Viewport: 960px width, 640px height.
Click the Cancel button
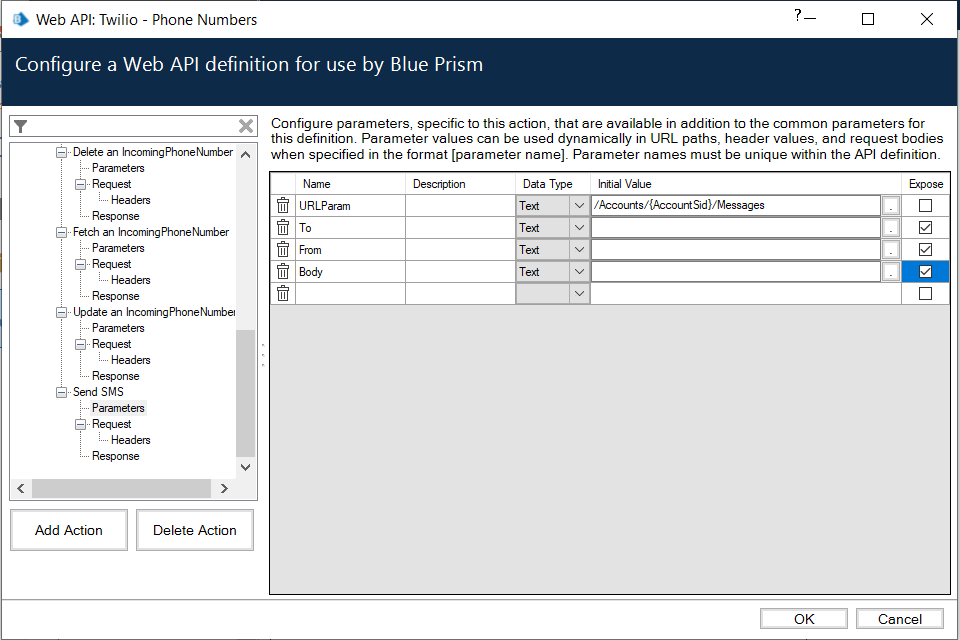[x=899, y=619]
